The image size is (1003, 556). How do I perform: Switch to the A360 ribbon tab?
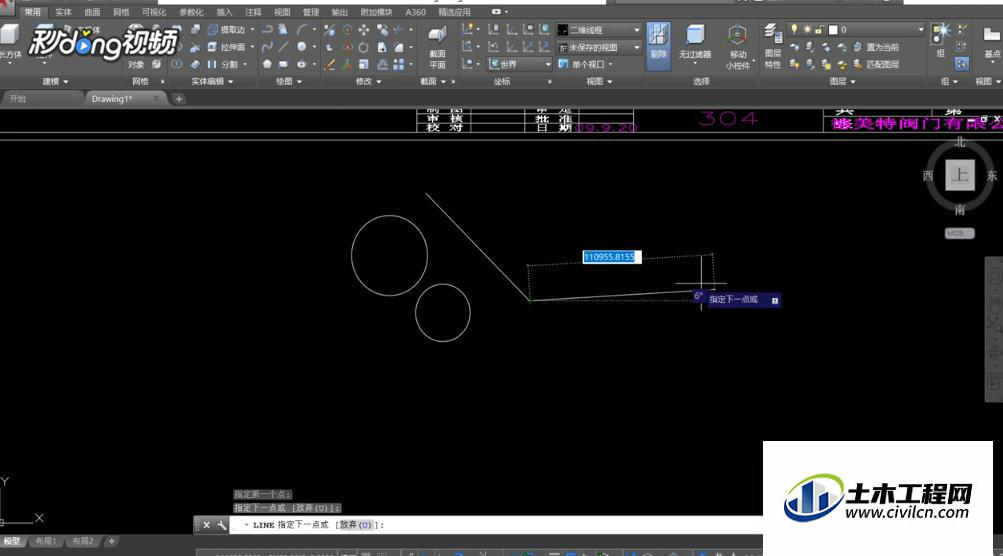pos(415,12)
